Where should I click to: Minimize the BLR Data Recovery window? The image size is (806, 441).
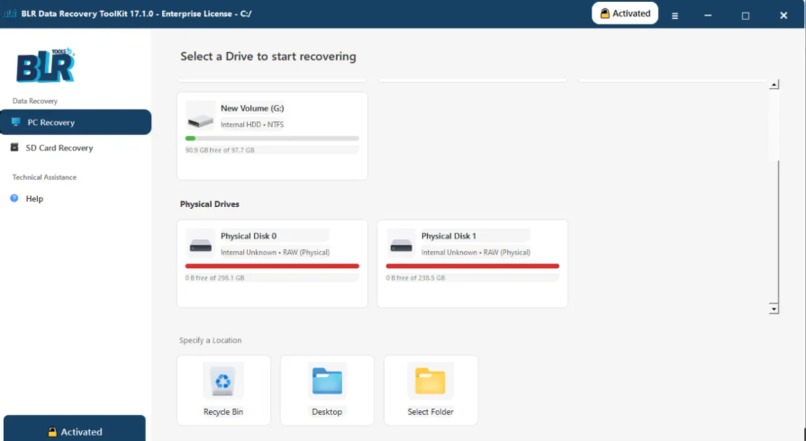tap(708, 16)
